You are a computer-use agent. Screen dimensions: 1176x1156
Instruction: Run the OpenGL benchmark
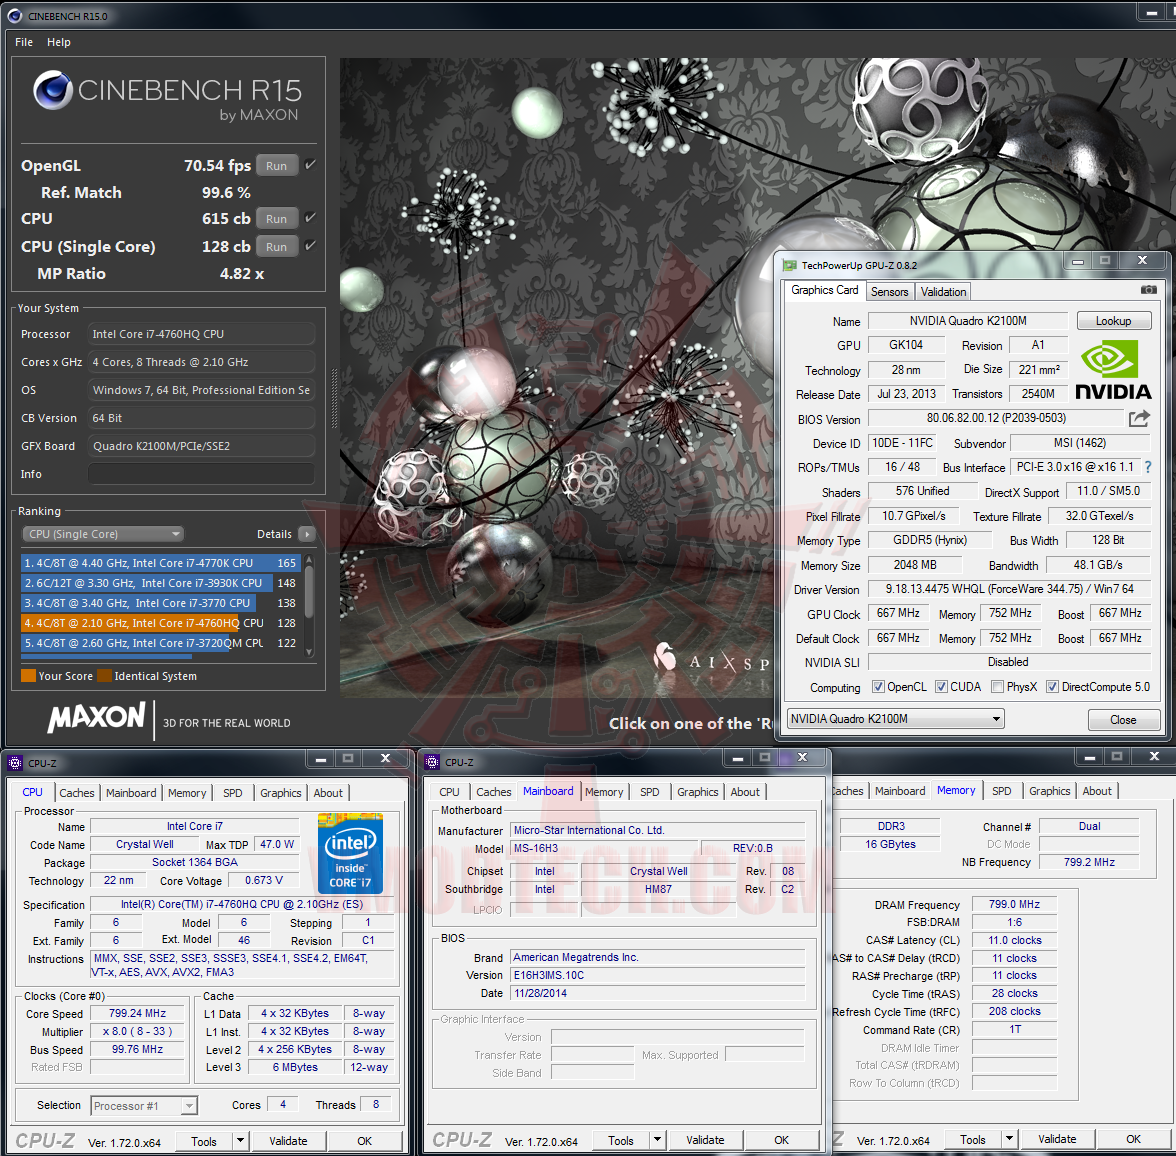[277, 166]
